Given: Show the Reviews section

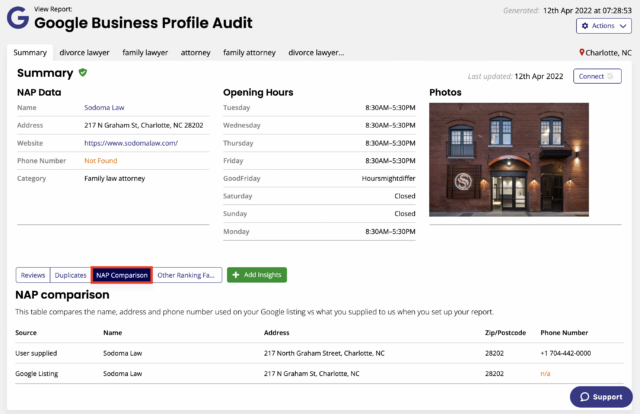Looking at the screenshot, I should [x=33, y=275].
